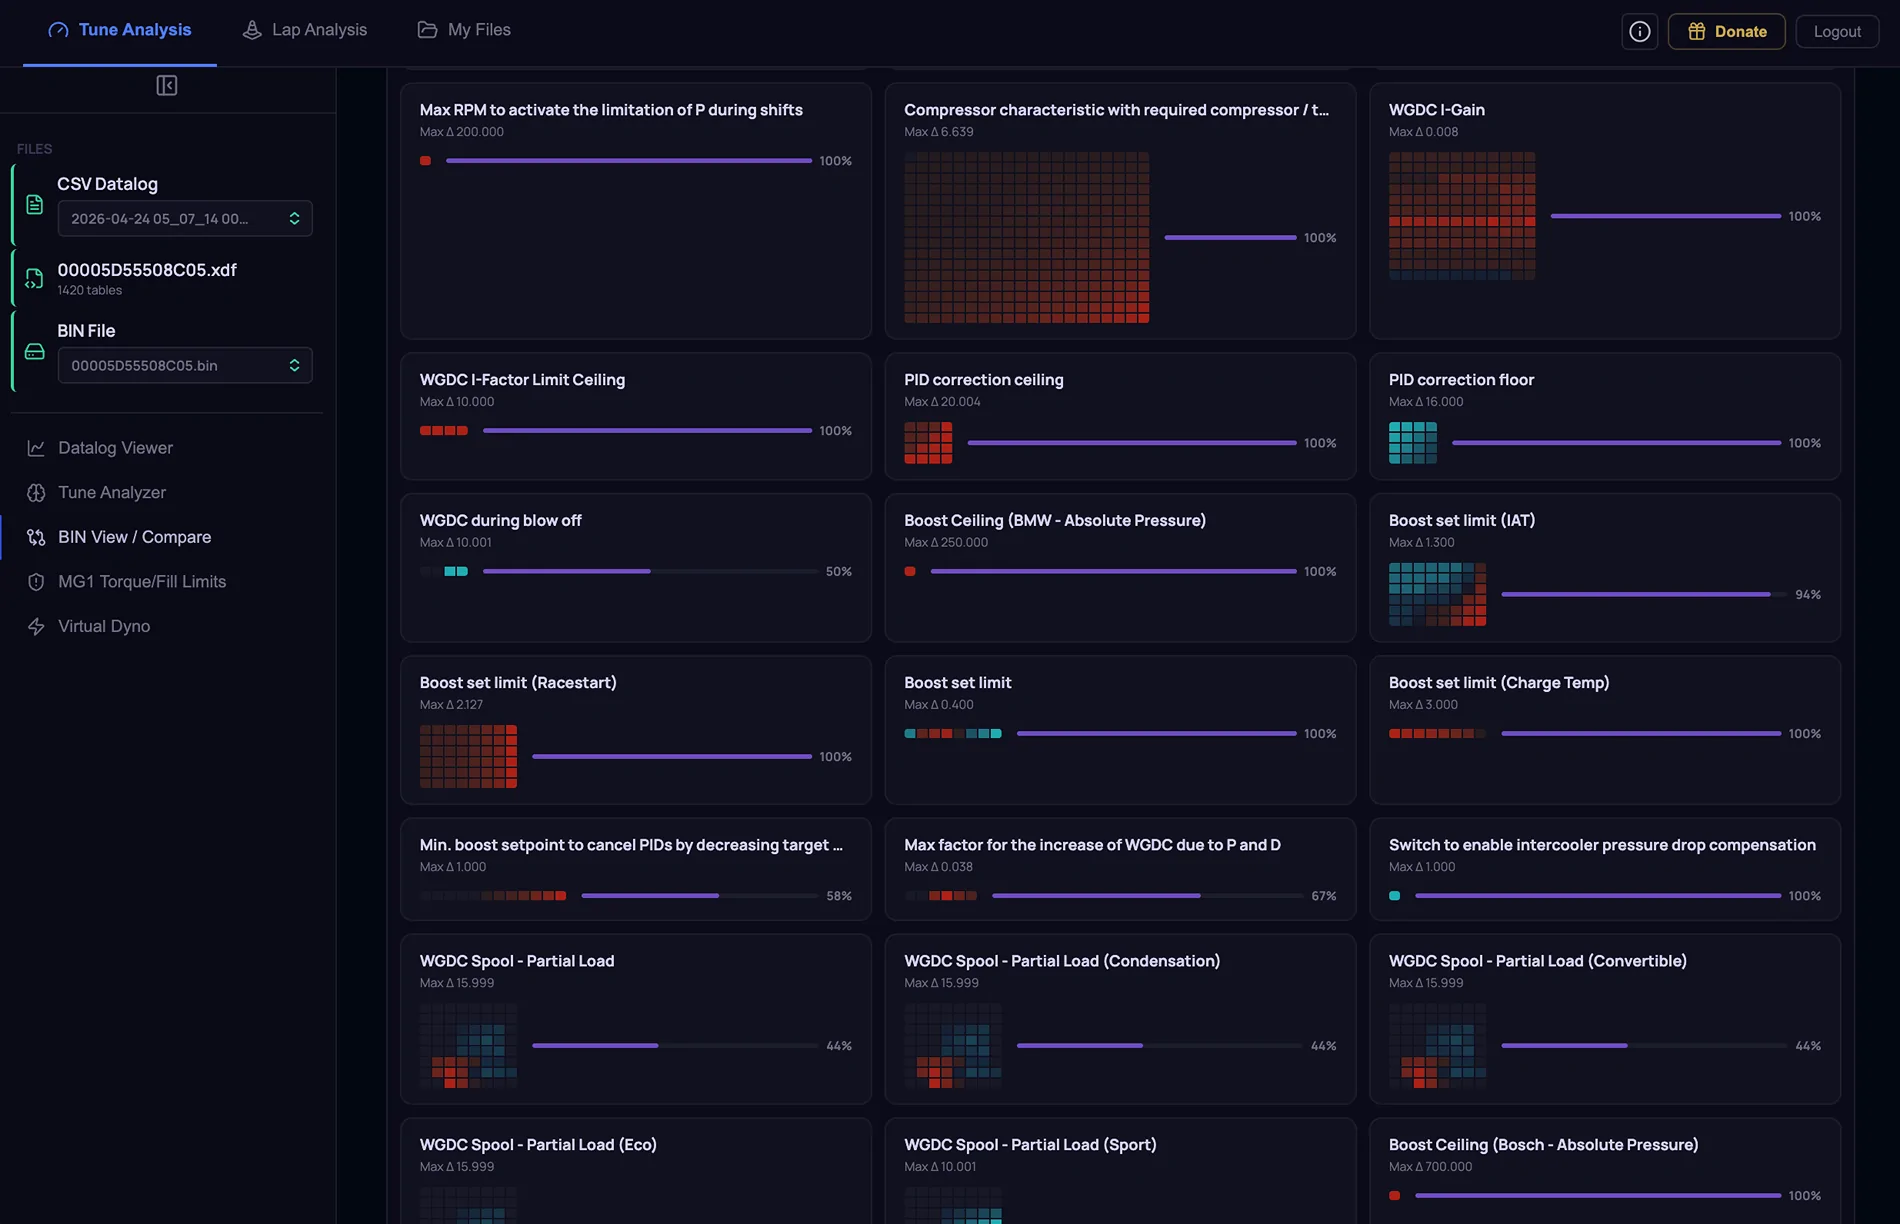Open BIN View / Compare page
Screen dimensions: 1900x1224
pyautogui.click(x=134, y=537)
